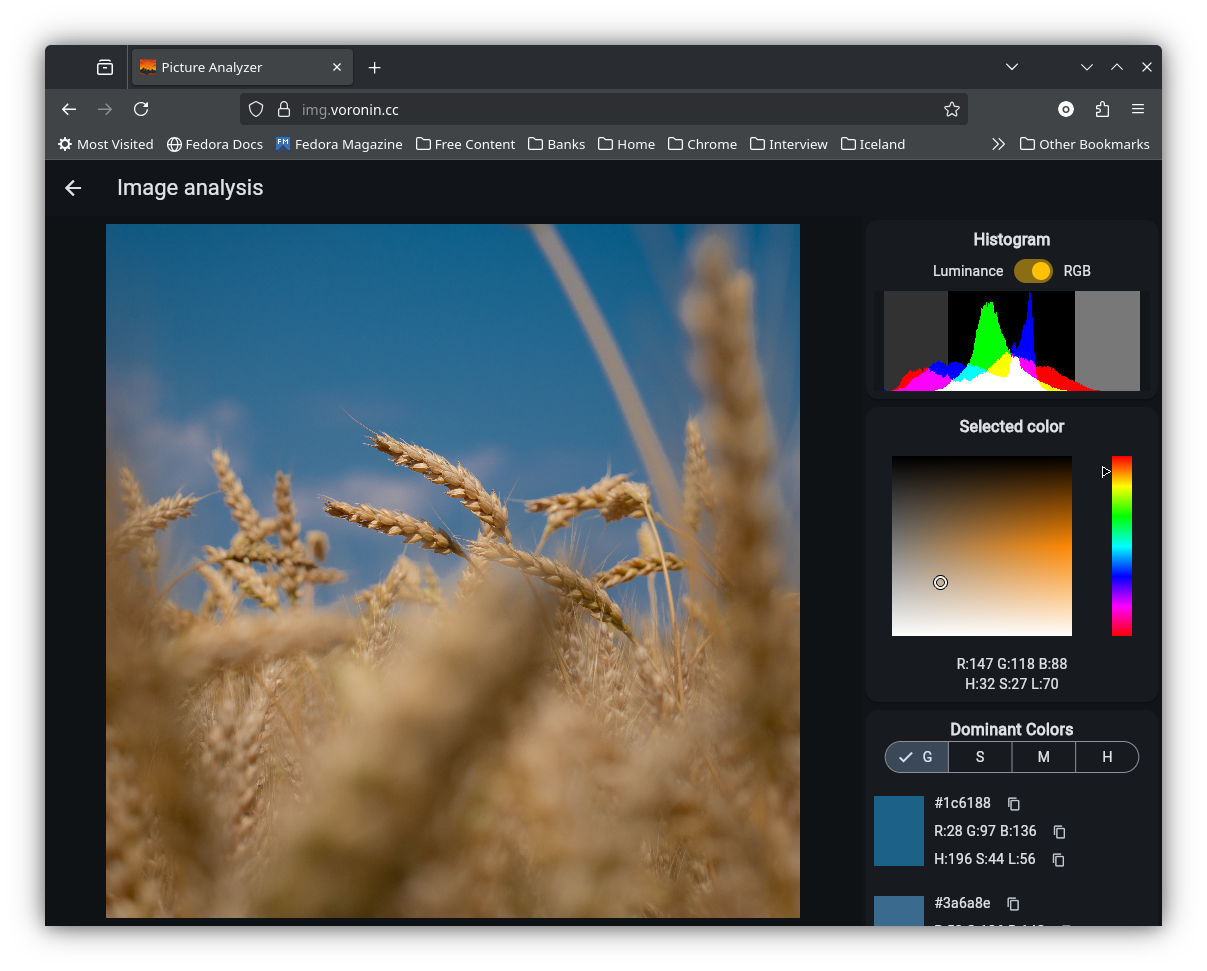
Task: Enable the H dominant colors mode
Action: point(1107,757)
